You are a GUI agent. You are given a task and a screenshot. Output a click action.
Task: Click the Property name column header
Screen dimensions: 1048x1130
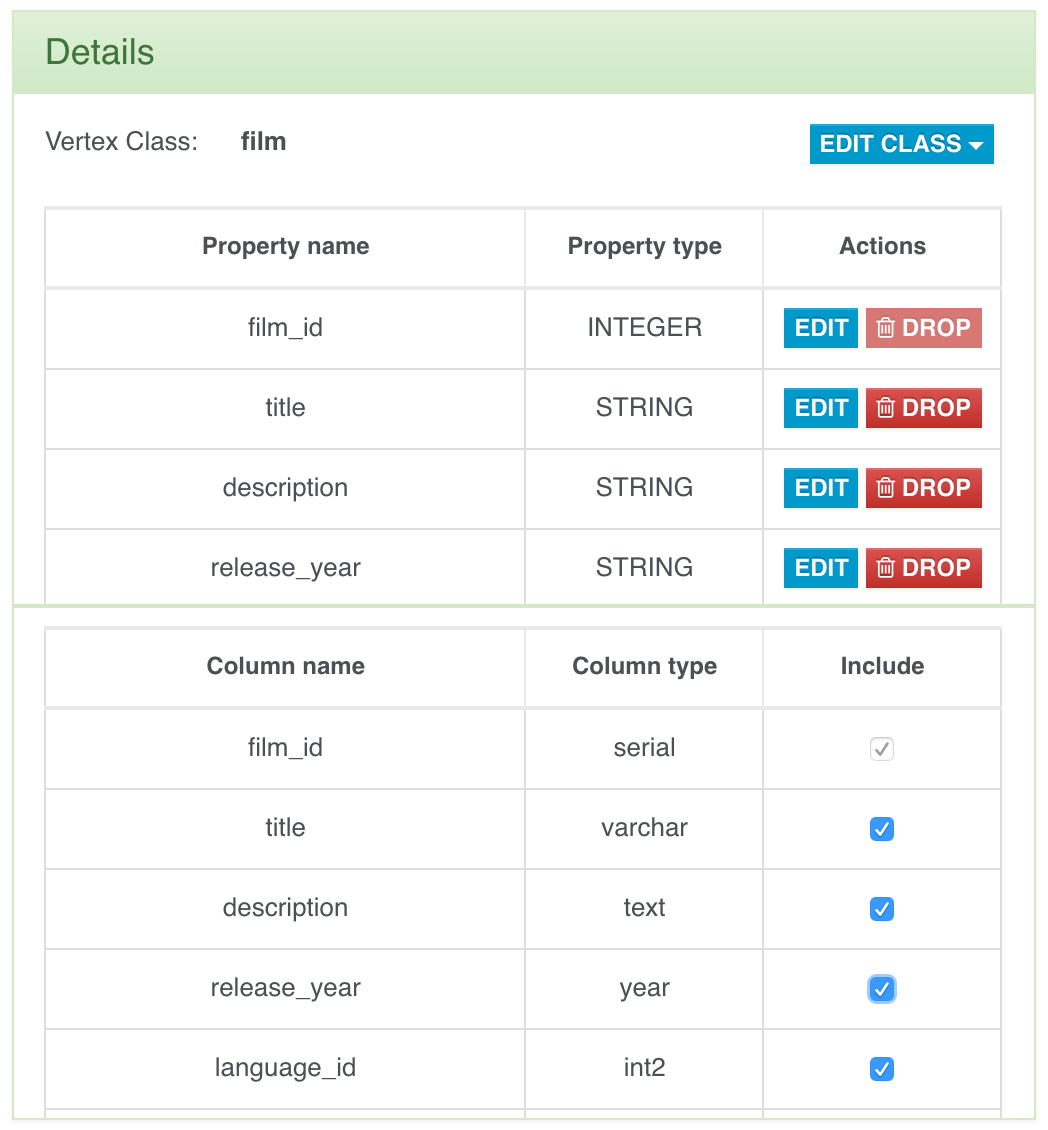pos(285,247)
